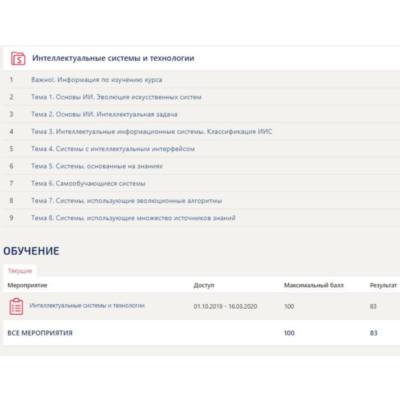Open 'Тема 3. Интеллектуальные информационные системы' link
The image size is (400, 400).
click(152, 132)
